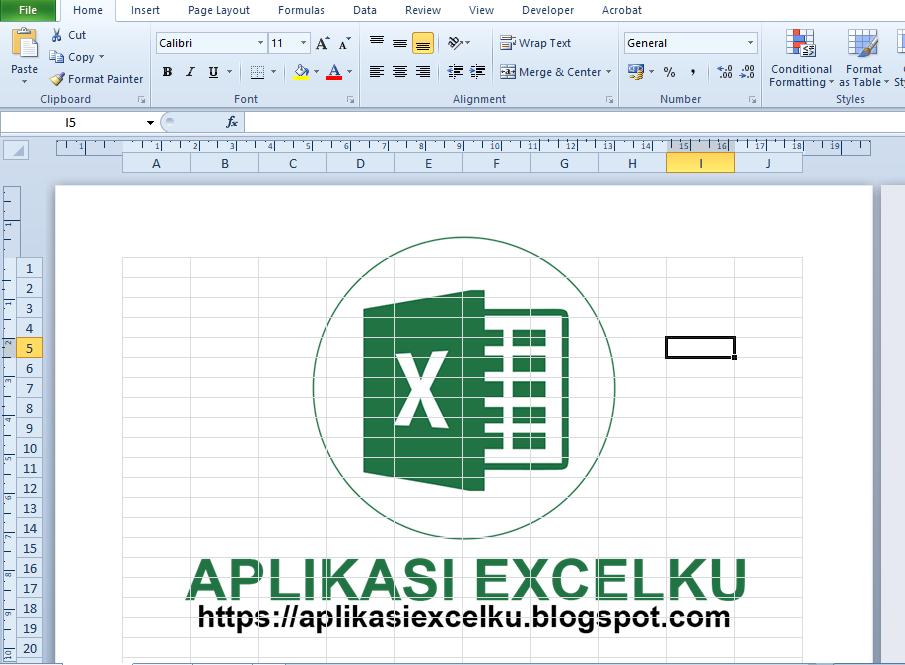Switch to the View tab
The width and height of the screenshot is (905, 665).
click(481, 10)
